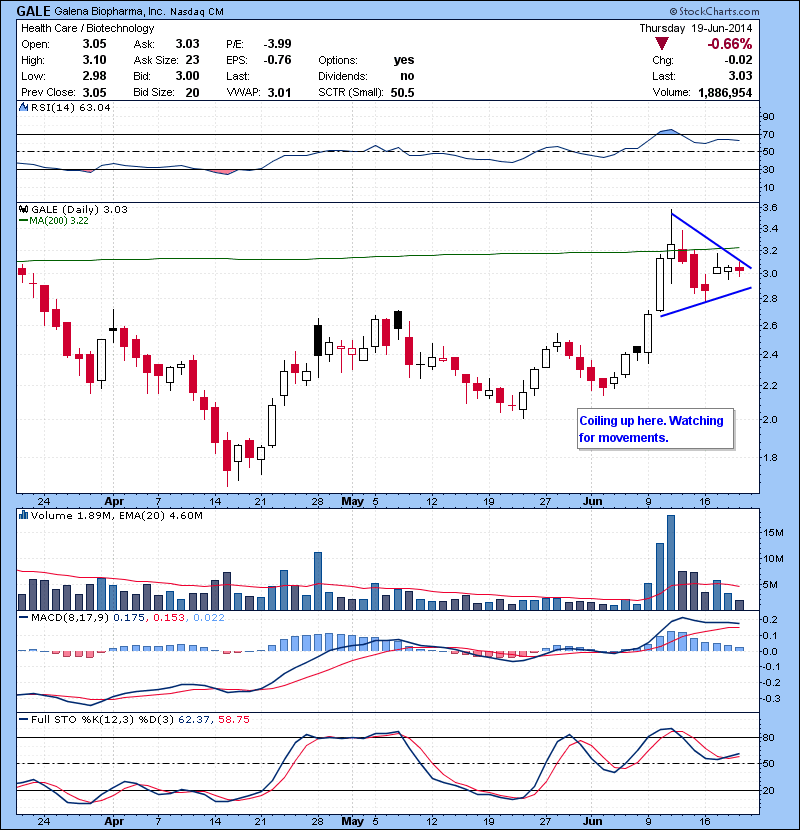This screenshot has height=830, width=800.
Task: Click the RSI 70 axis label
Action: point(768,134)
